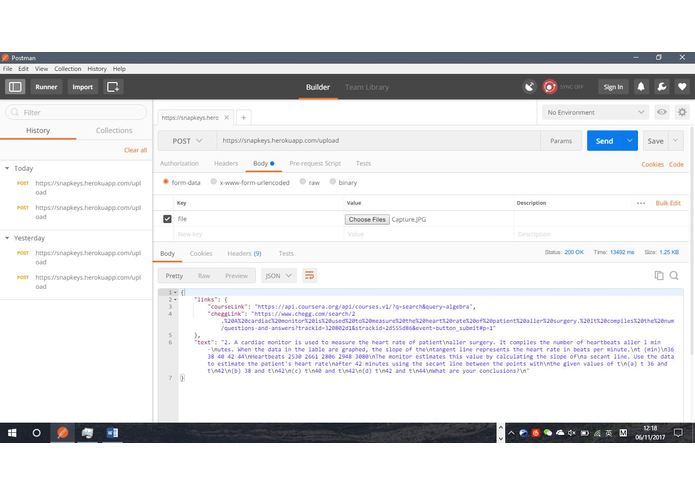Click the Import button
This screenshot has height=494, width=695.
coord(82,87)
